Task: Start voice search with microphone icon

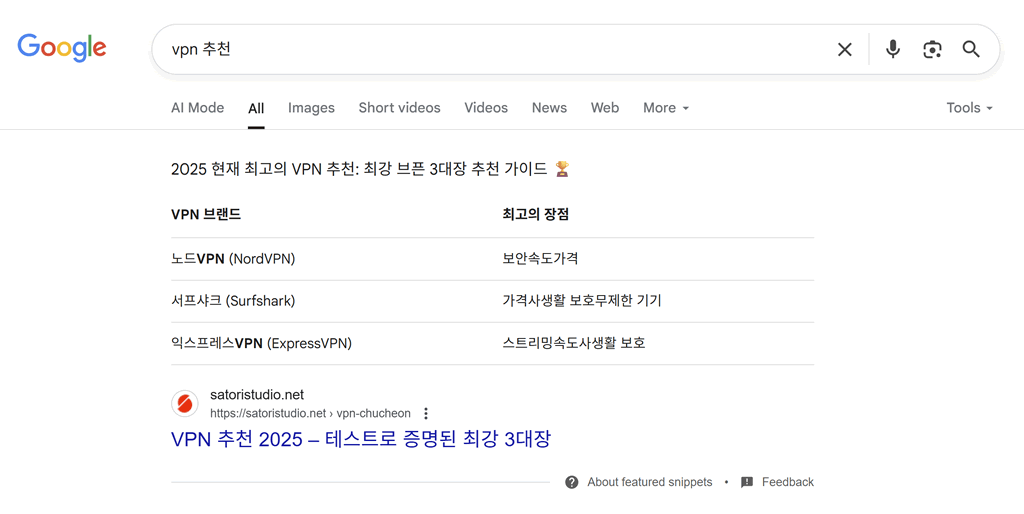Action: [893, 49]
